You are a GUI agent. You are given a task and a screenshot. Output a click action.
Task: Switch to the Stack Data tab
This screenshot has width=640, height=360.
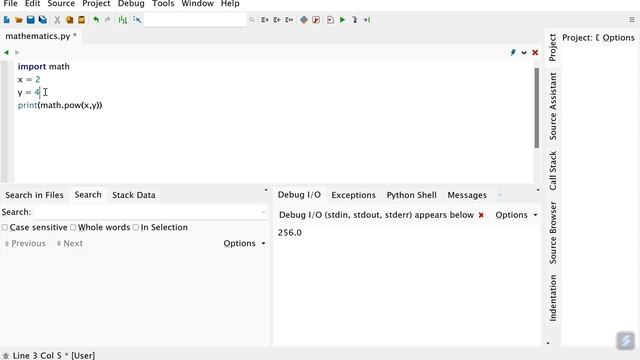click(133, 195)
